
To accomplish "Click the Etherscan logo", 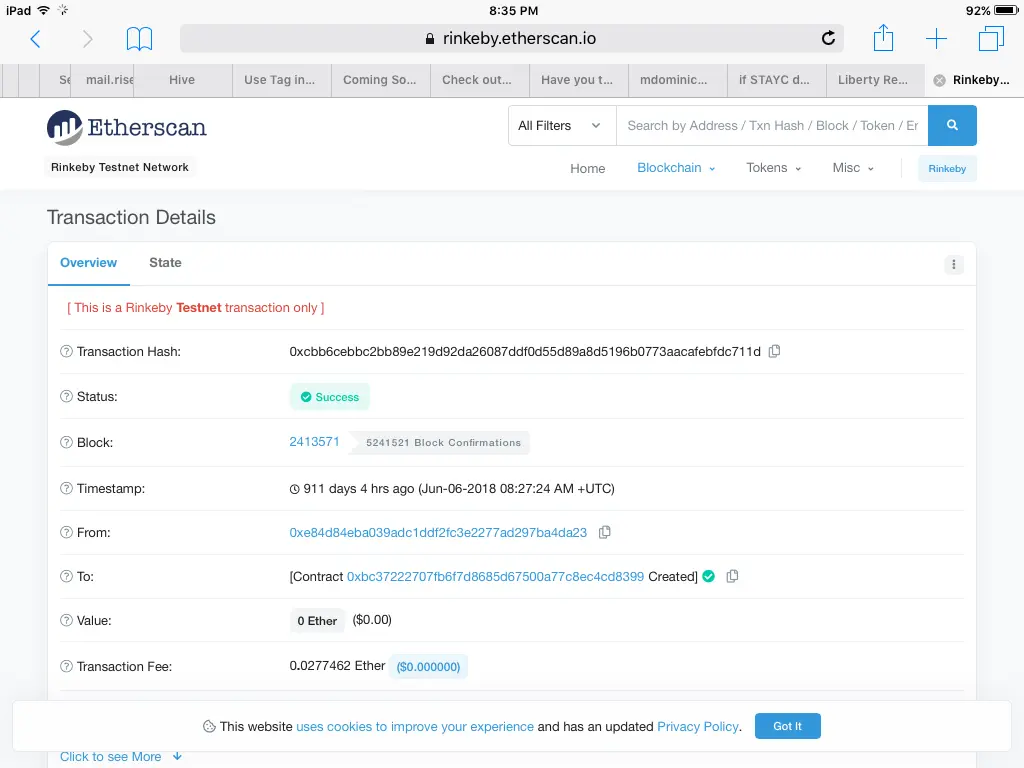I will [x=127, y=127].
